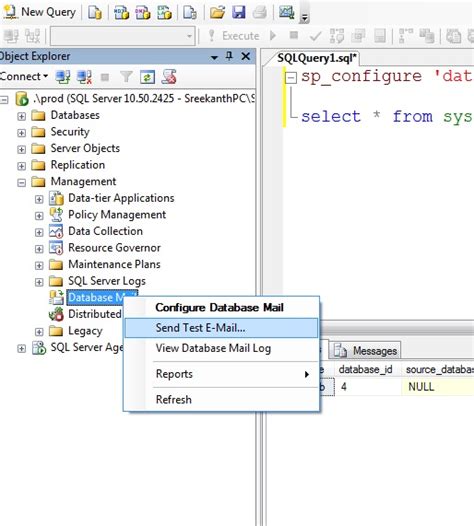The height and width of the screenshot is (526, 474).
Task: Expand the Replication folder
Action: pyautogui.click(x=21, y=166)
